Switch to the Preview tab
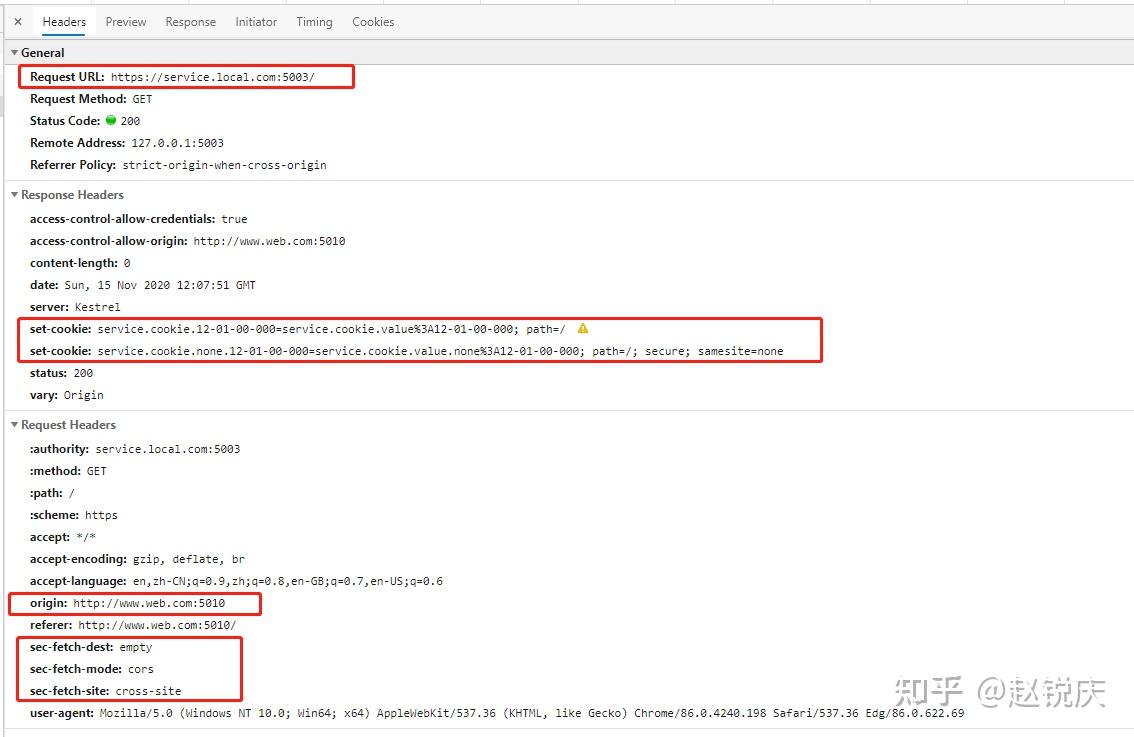 (125, 21)
